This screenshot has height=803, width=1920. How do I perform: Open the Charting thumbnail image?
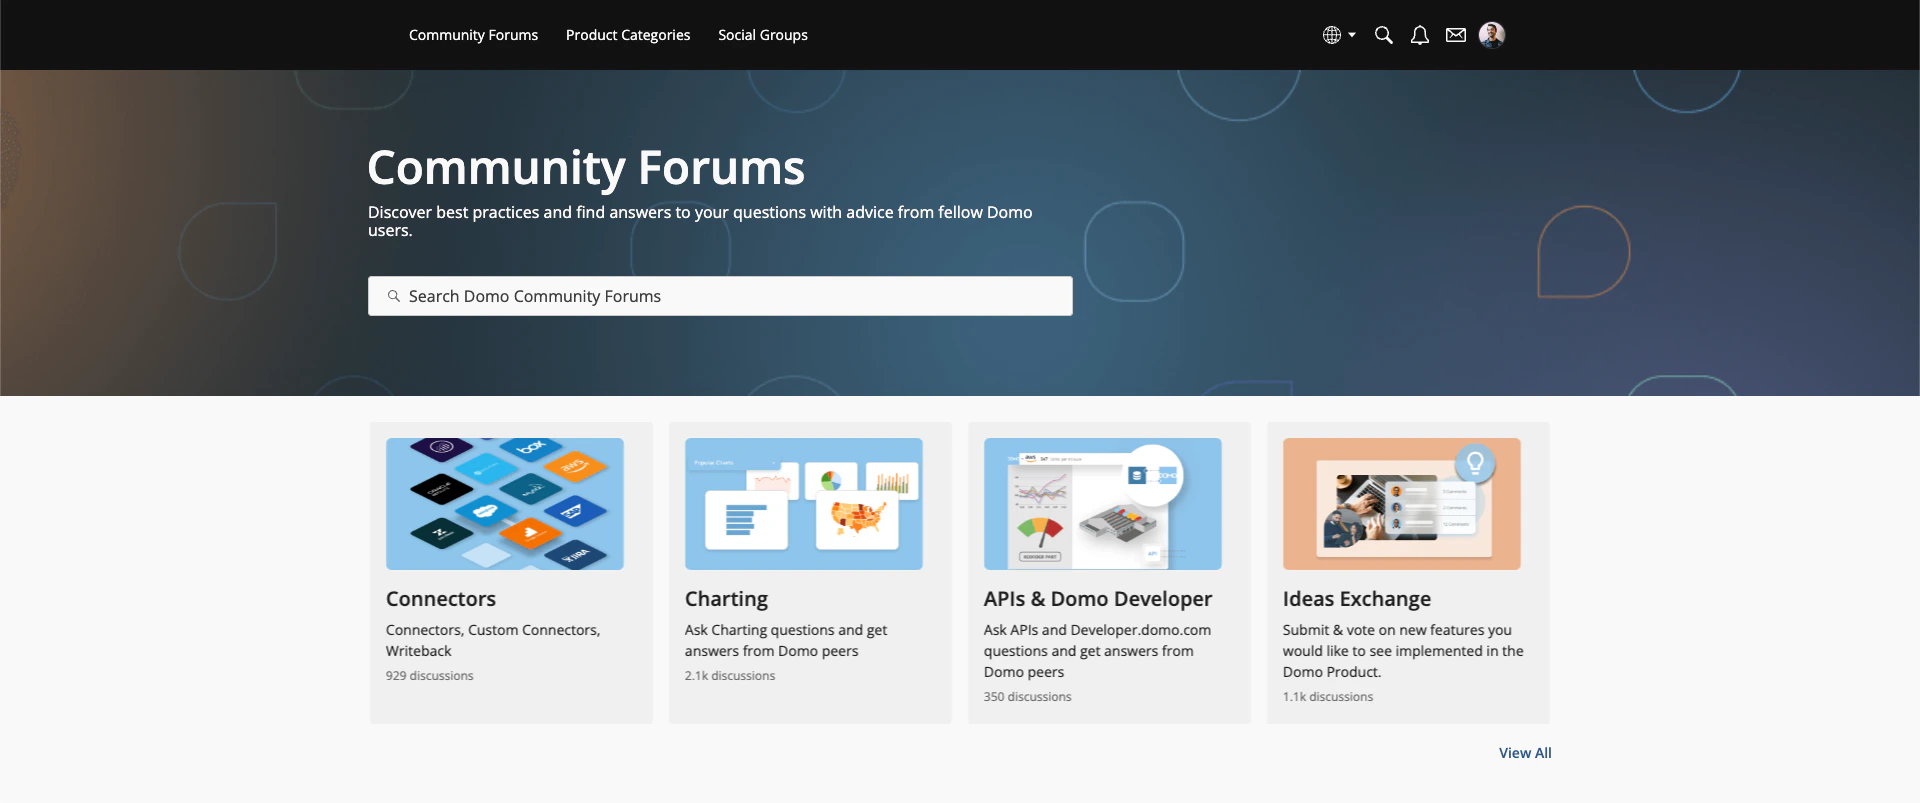pyautogui.click(x=804, y=504)
